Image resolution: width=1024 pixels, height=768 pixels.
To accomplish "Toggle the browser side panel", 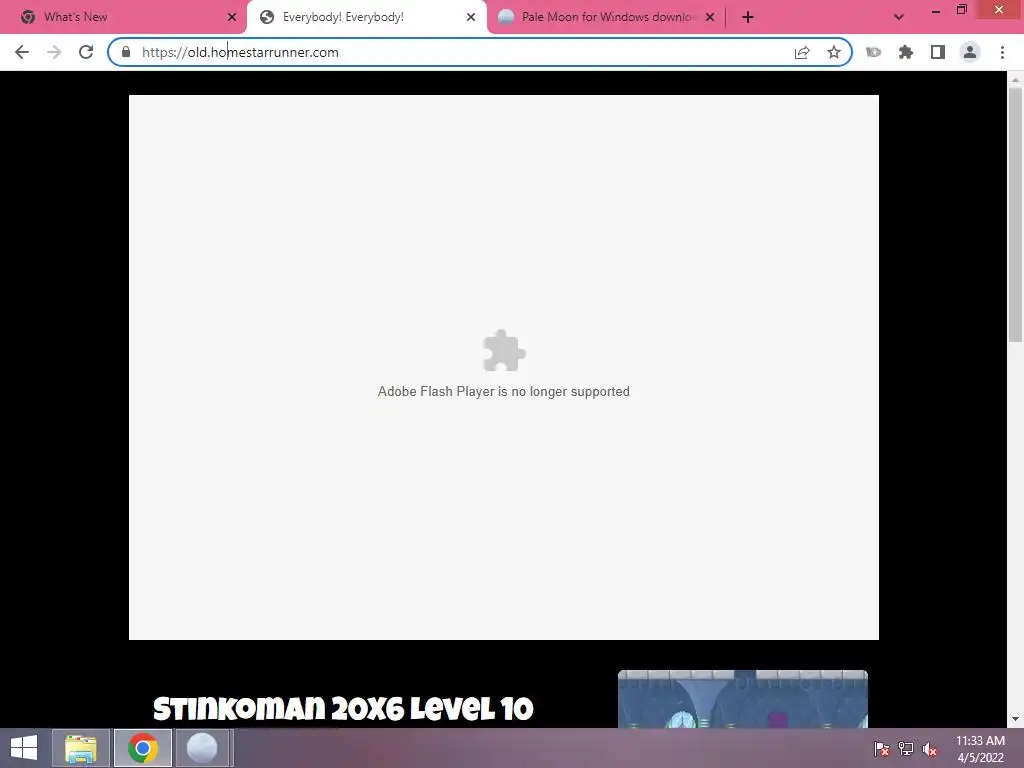I will (x=938, y=52).
